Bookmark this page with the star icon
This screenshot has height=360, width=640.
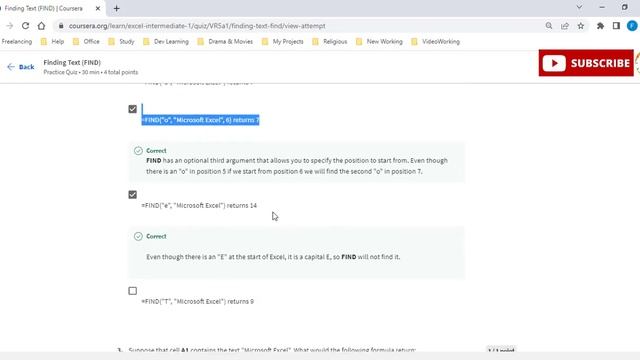point(581,26)
